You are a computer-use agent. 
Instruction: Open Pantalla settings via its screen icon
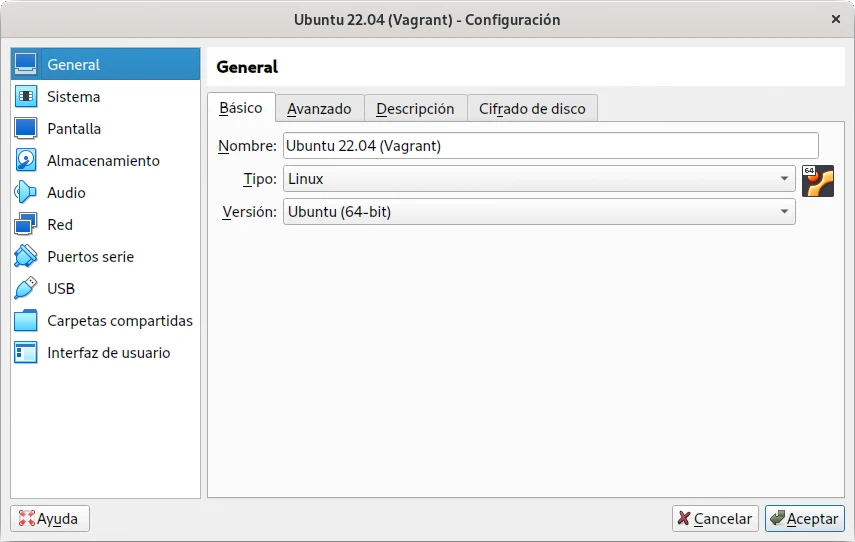tap(26, 129)
